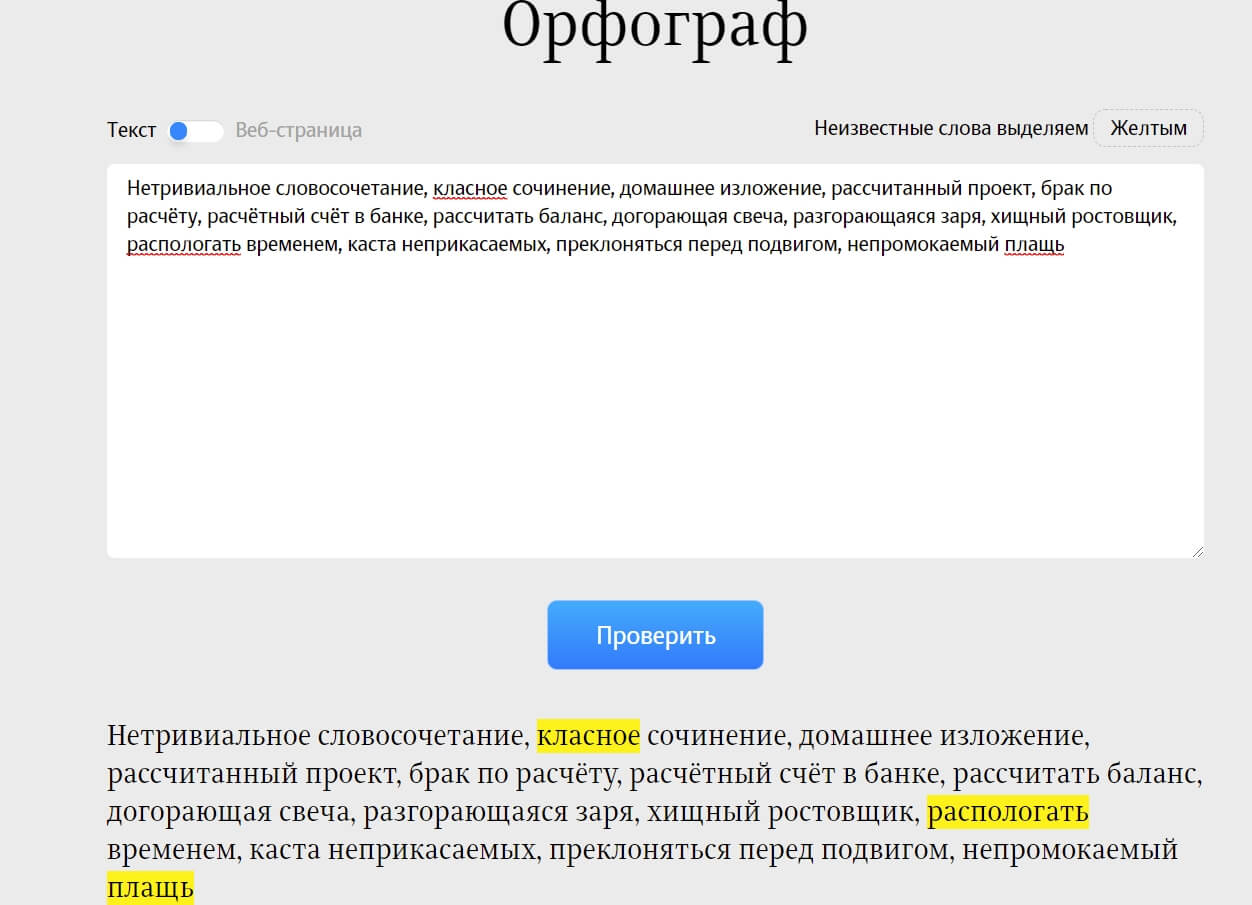Click highlighted word класное in results
This screenshot has width=1252, height=905.
588,736
